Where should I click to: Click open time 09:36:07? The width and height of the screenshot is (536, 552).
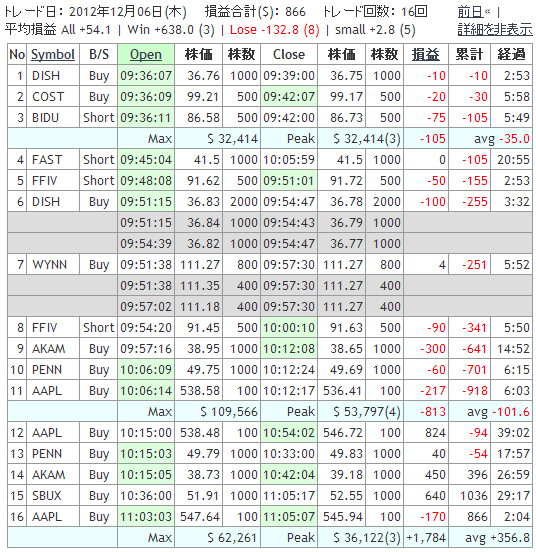[146, 76]
